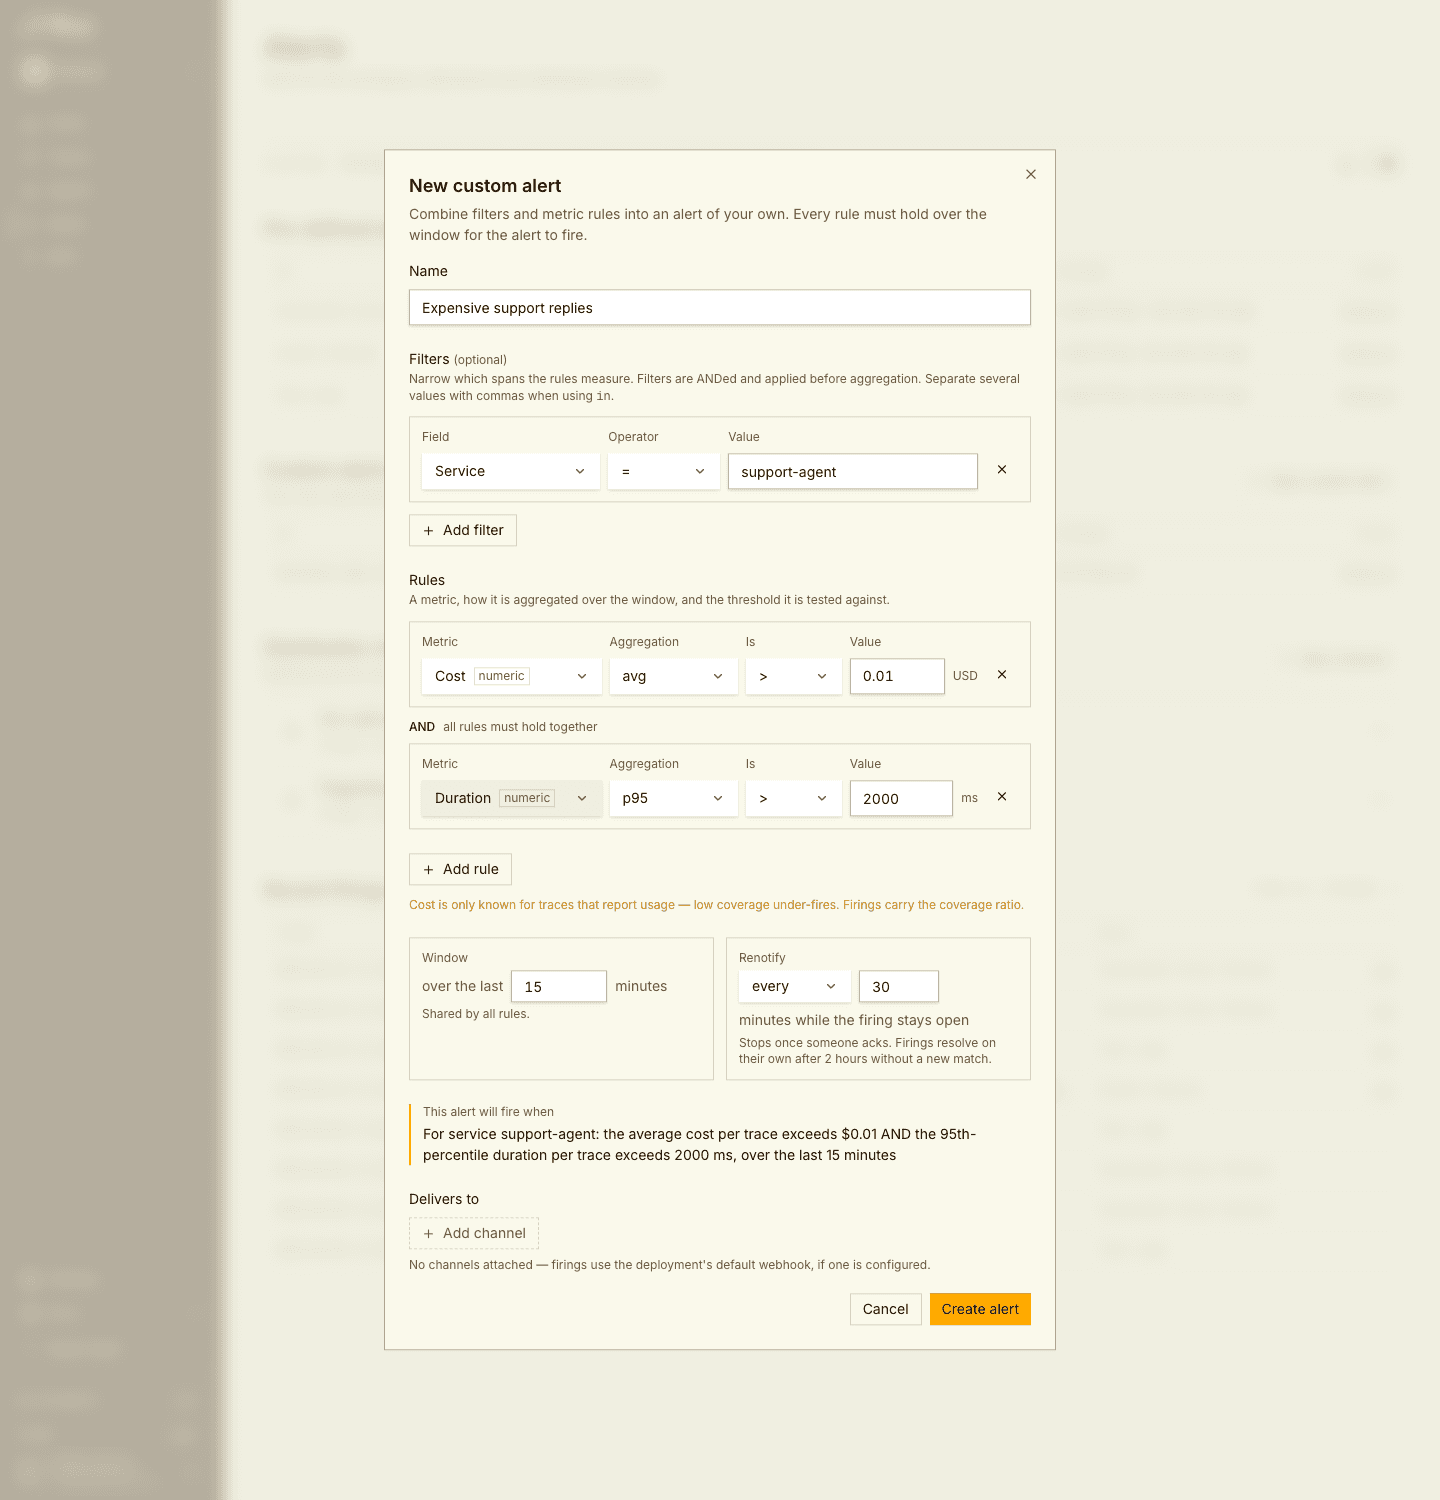The height and width of the screenshot is (1500, 1440).
Task: Open comparison dropdown in Duration rule
Action: 794,798
